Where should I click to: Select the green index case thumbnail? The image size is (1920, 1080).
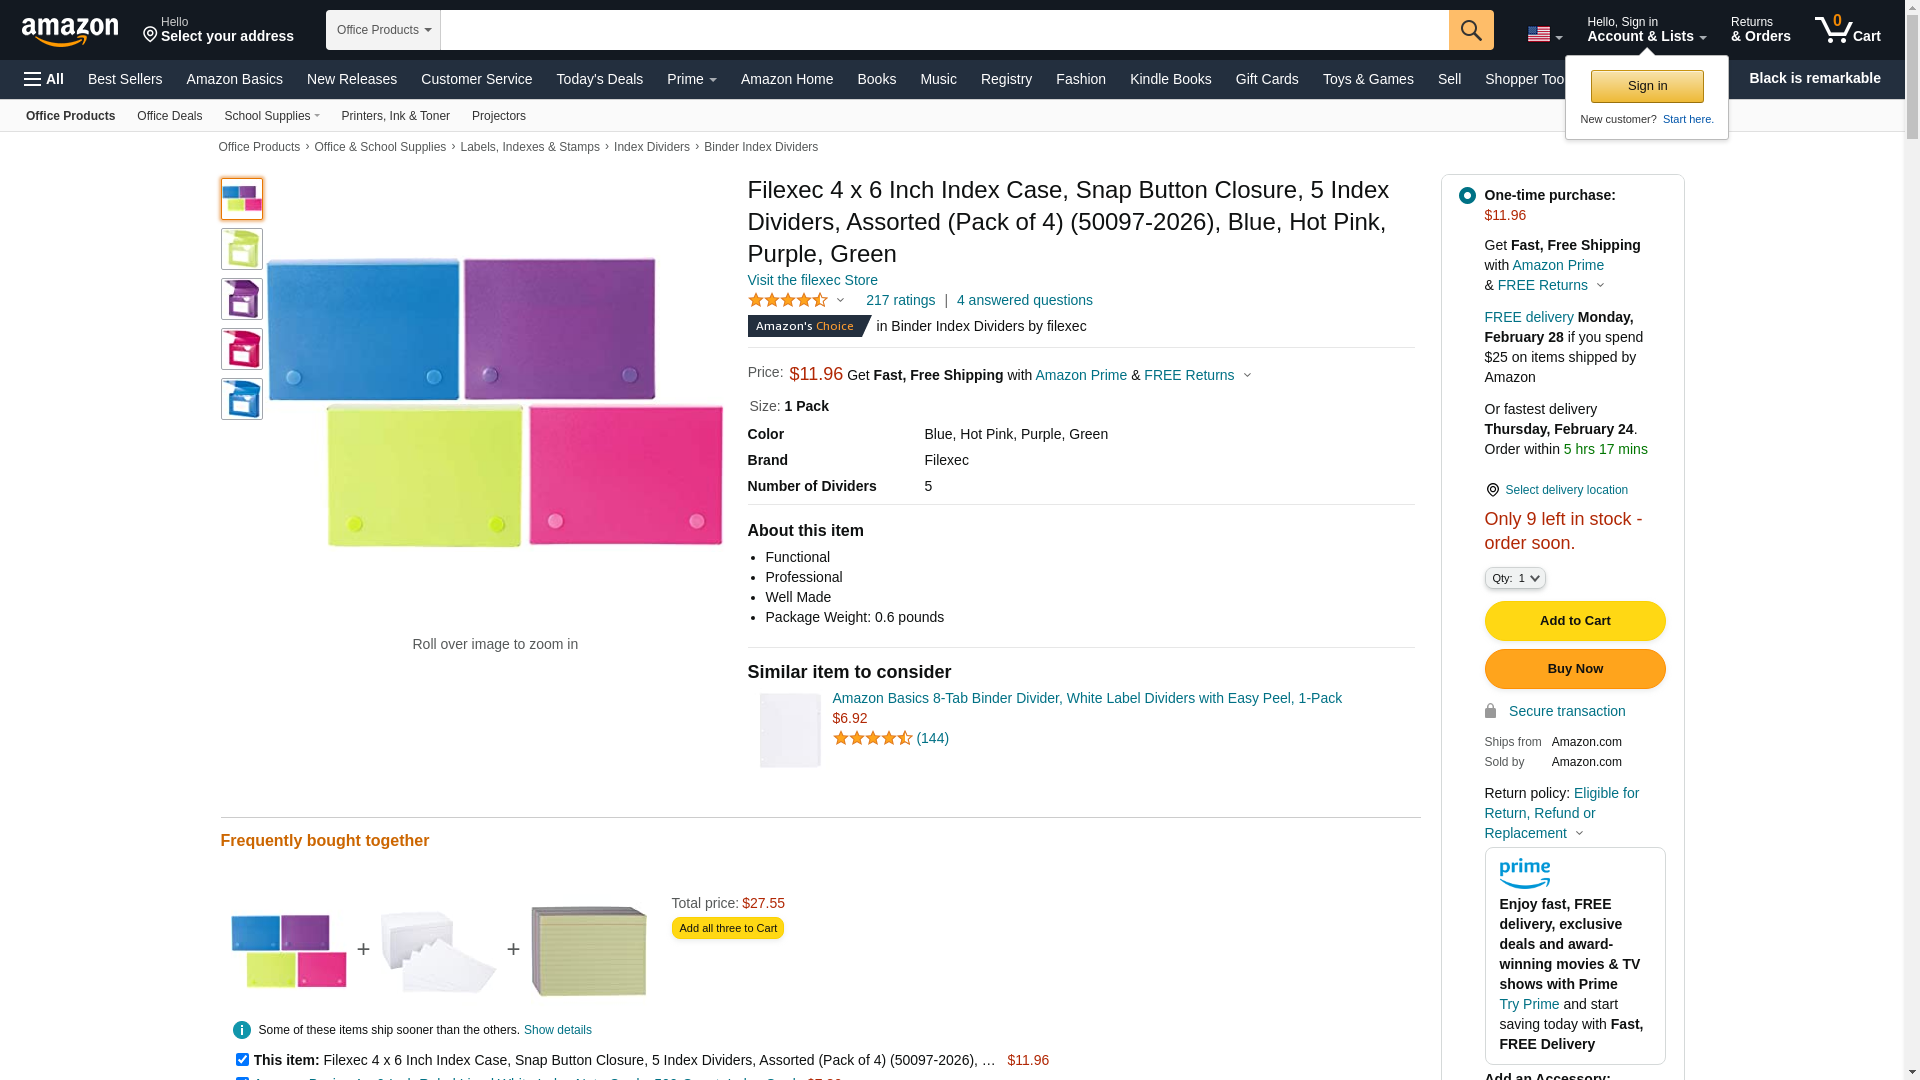pos(242,249)
